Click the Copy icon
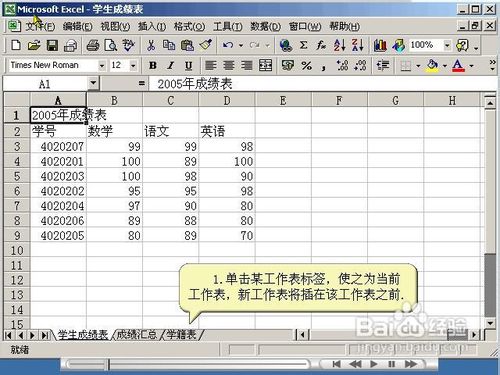The height and width of the screenshot is (375, 500). pyautogui.click(x=169, y=45)
